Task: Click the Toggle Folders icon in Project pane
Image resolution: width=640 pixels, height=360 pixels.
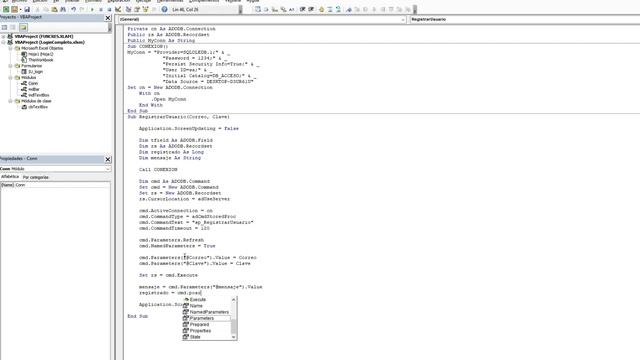Action: (x=23, y=27)
